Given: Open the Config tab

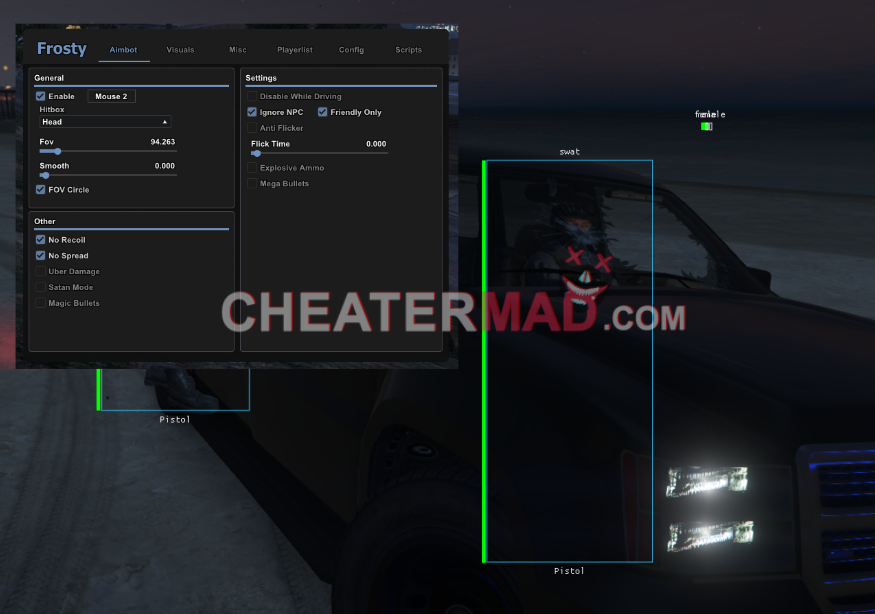Looking at the screenshot, I should pos(352,50).
